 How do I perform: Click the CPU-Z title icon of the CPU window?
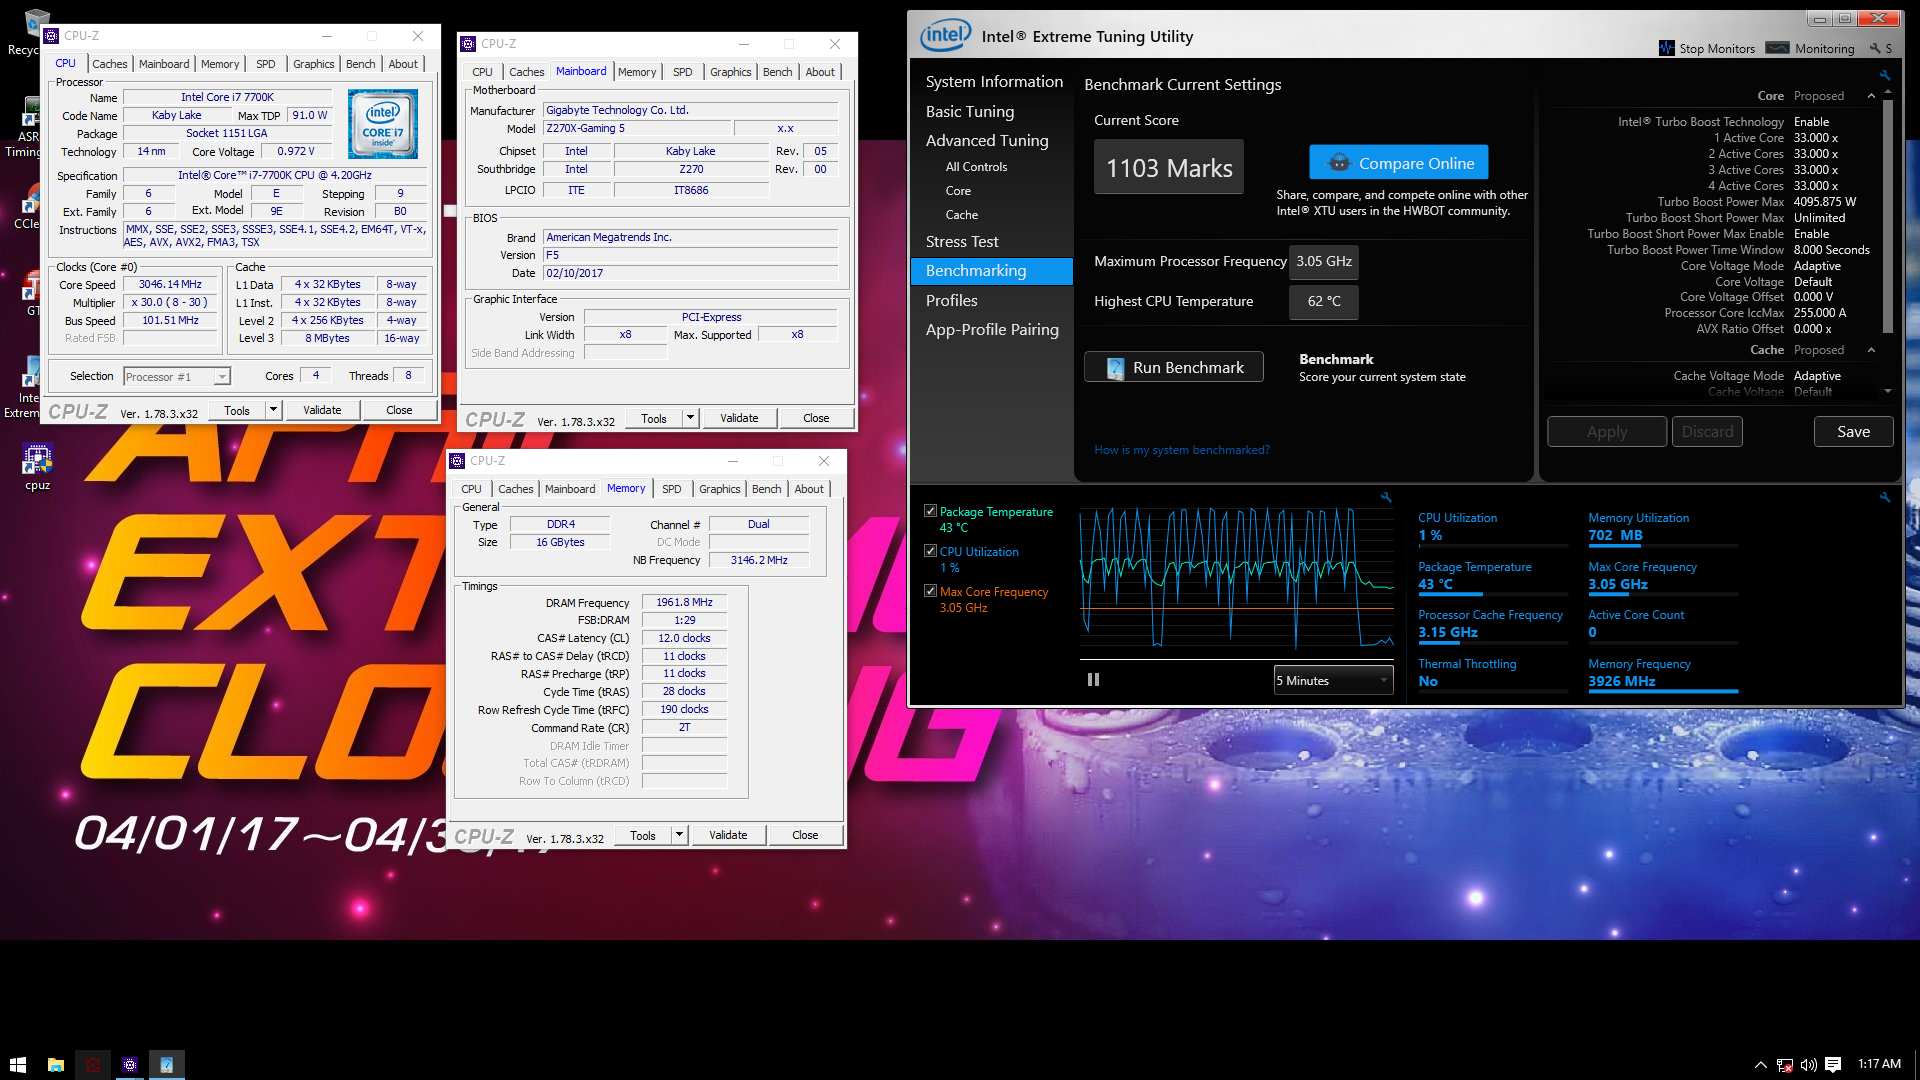52,36
